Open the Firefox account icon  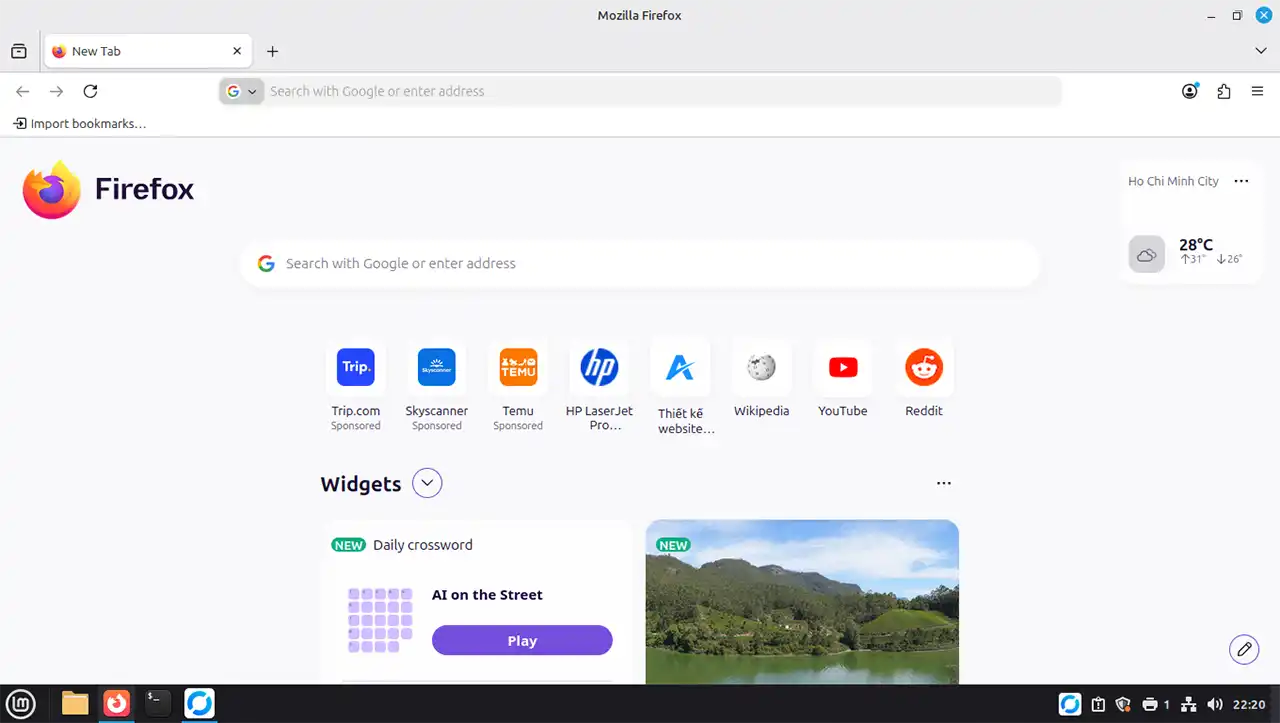1190,91
